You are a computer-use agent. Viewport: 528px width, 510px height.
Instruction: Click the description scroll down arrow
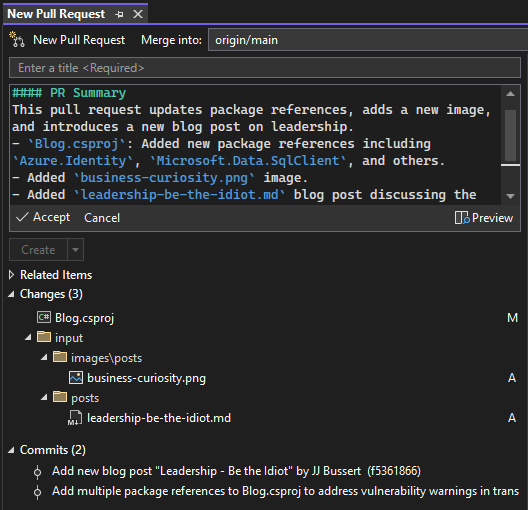tap(510, 196)
